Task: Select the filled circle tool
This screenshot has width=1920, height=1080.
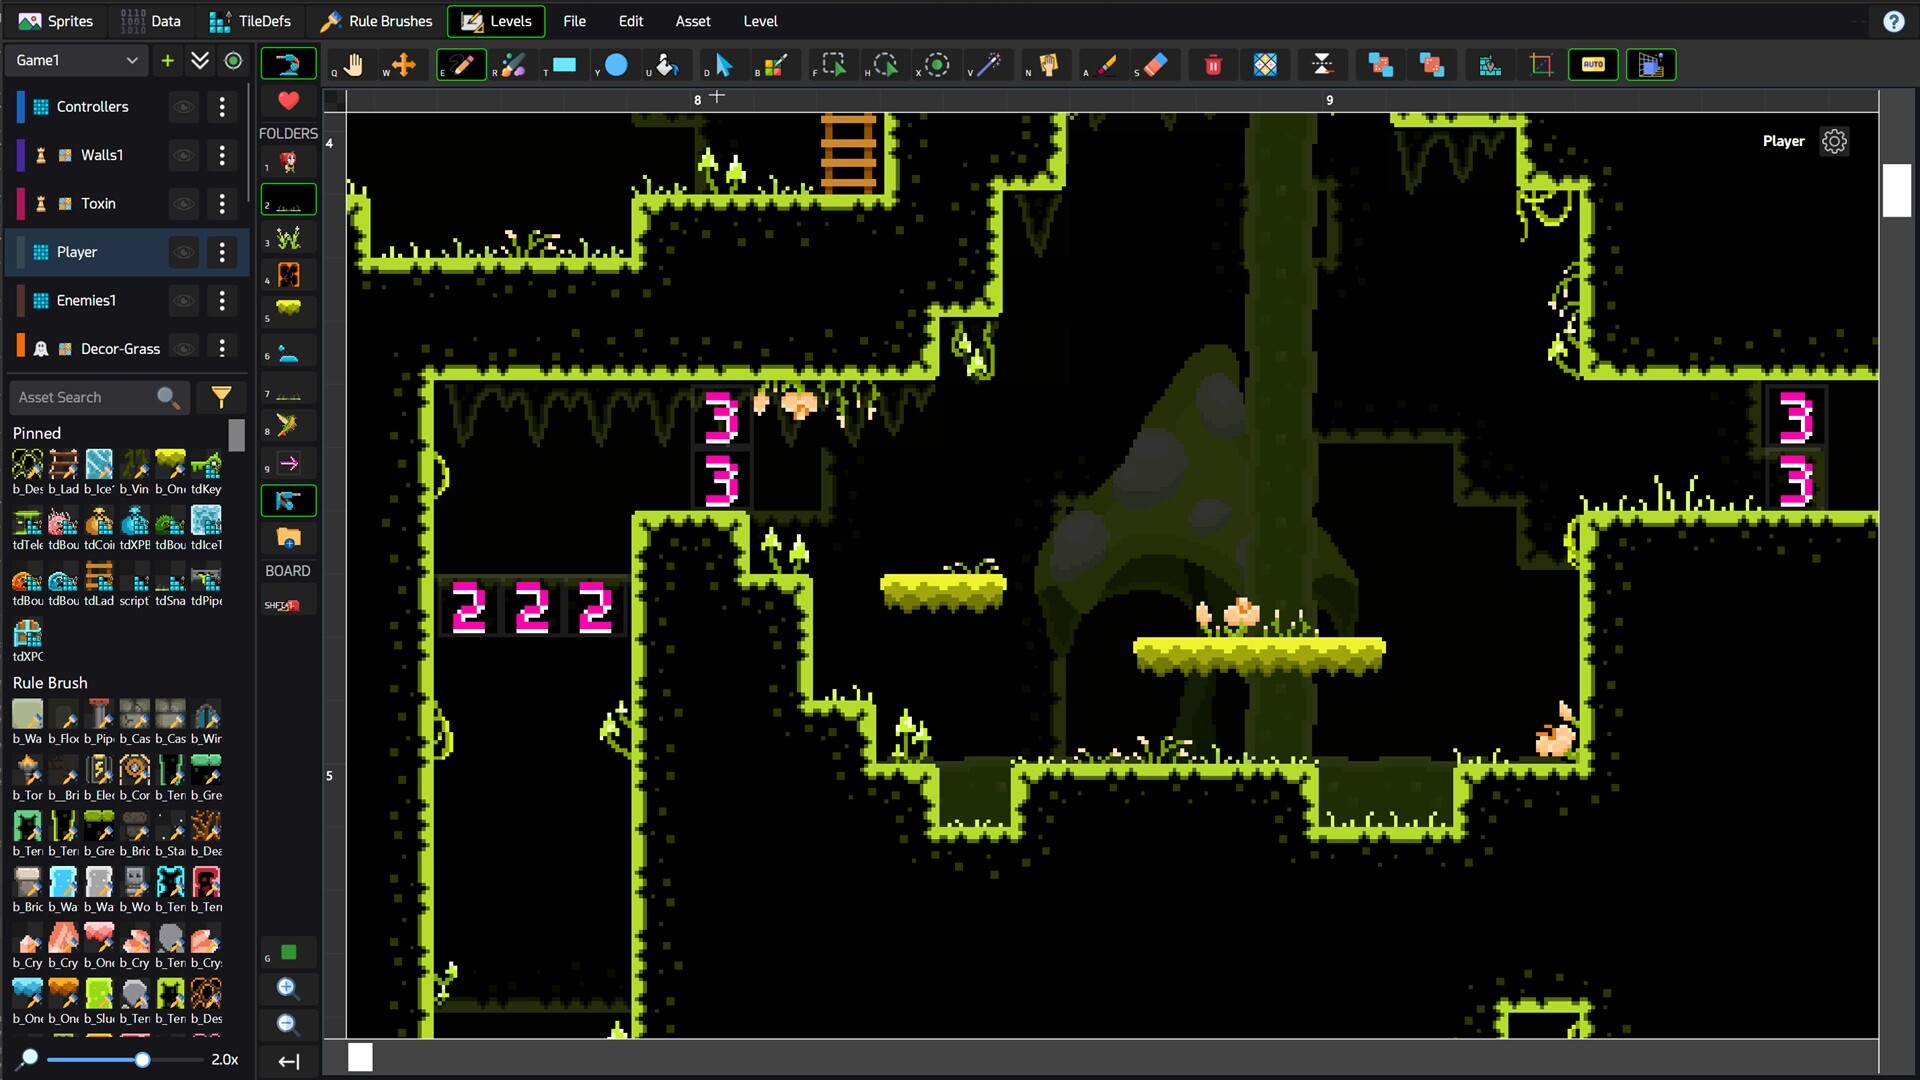Action: 616,65
